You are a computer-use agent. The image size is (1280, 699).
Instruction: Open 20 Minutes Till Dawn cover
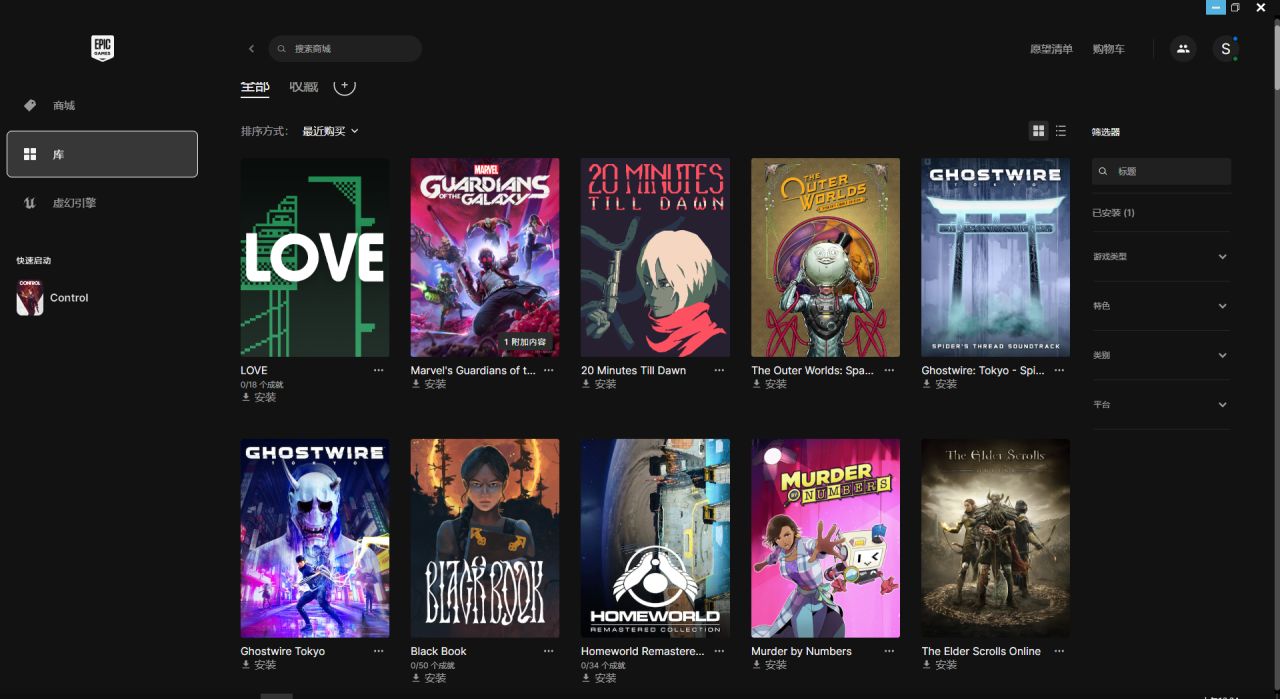pyautogui.click(x=655, y=257)
